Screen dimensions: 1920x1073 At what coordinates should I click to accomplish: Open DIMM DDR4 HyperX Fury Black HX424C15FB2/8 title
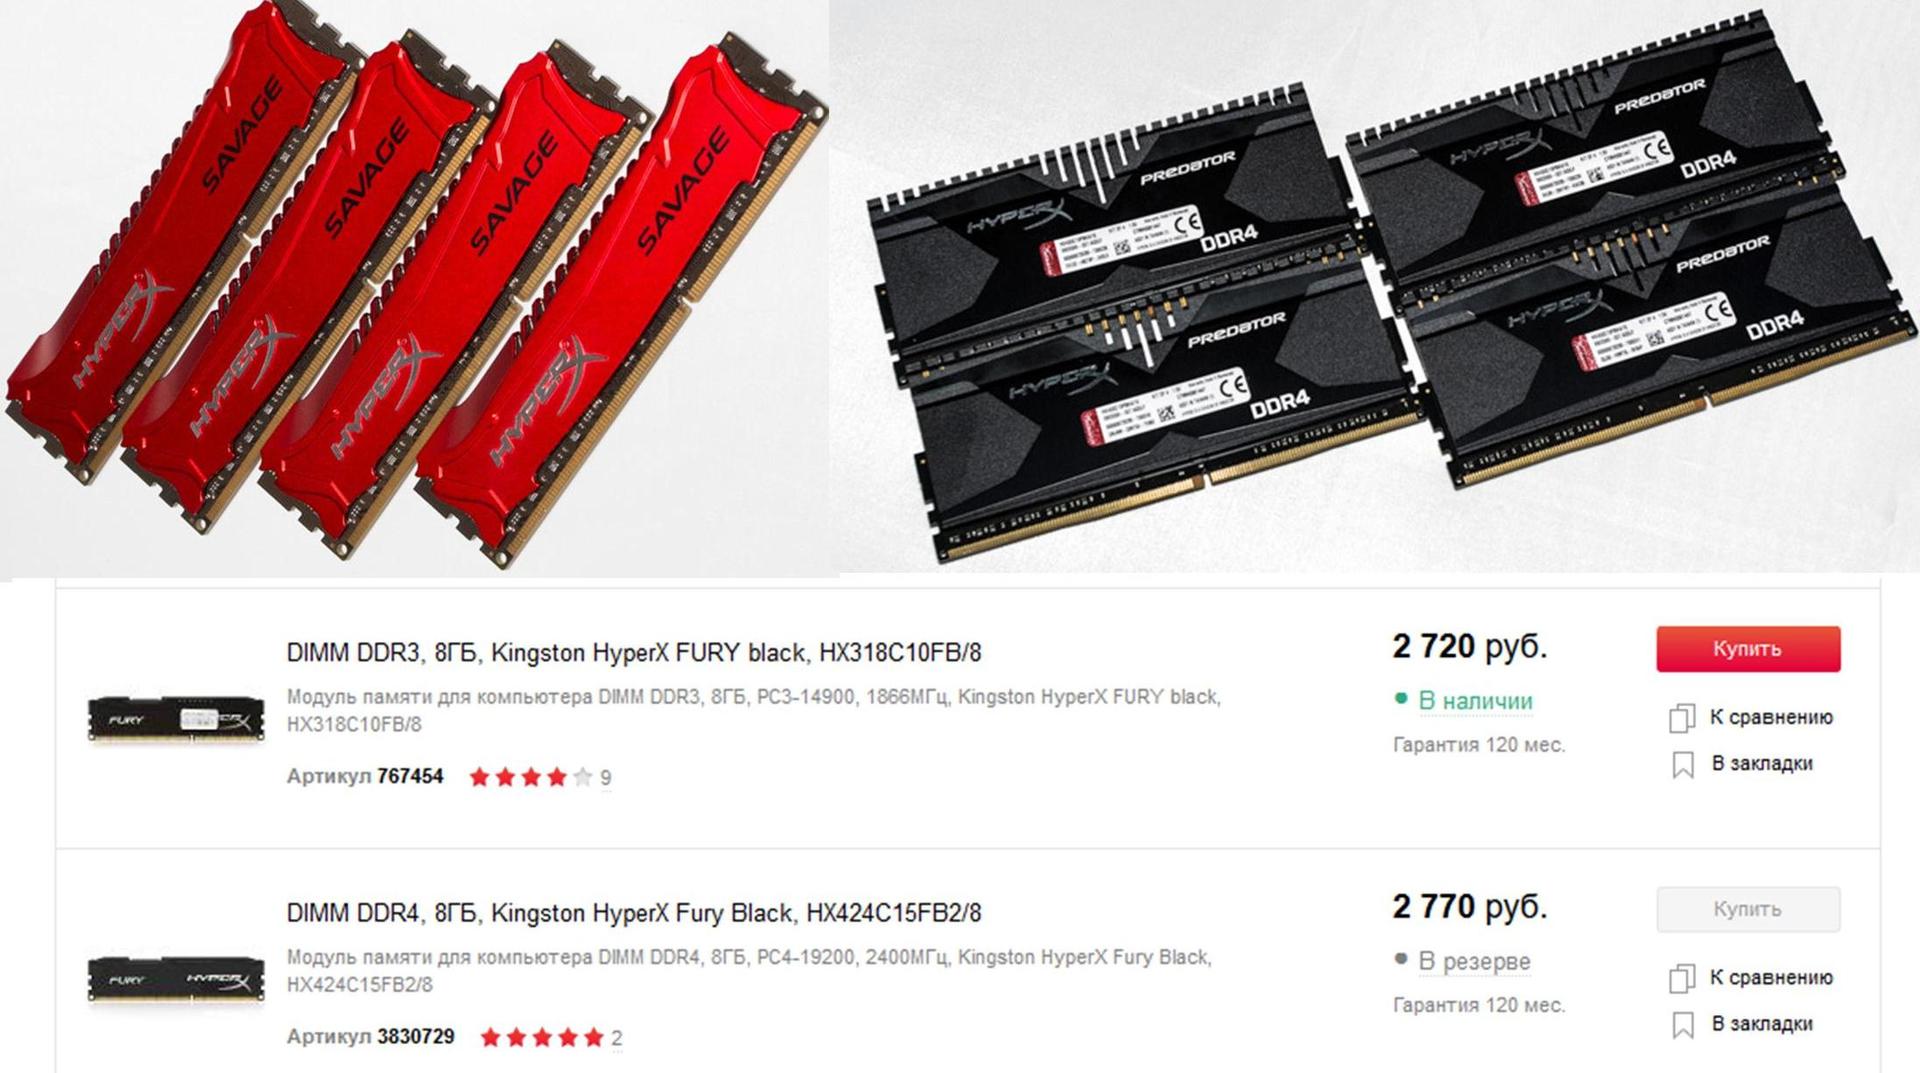tap(634, 913)
